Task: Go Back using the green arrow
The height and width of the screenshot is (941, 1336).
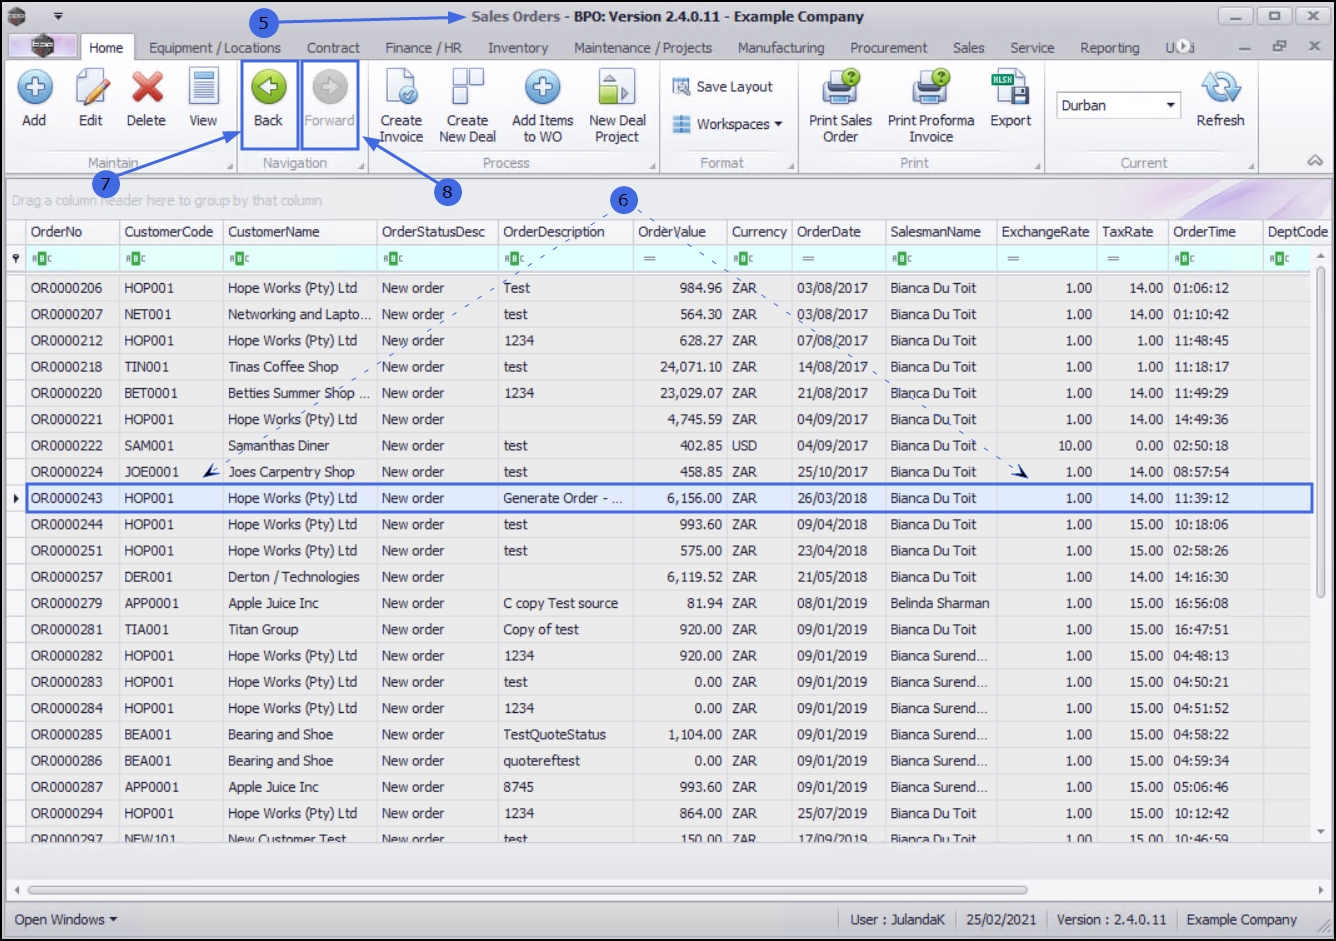Action: (x=268, y=88)
